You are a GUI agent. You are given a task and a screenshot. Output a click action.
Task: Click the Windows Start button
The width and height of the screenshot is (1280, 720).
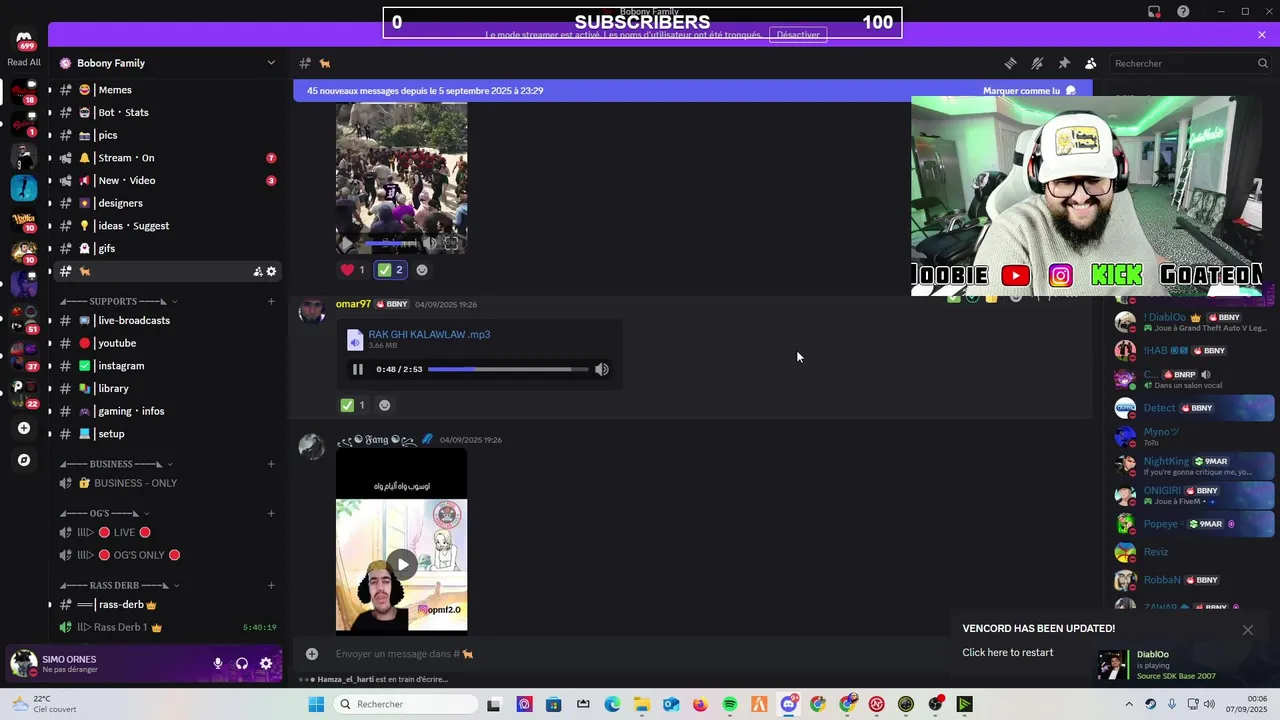[x=316, y=704]
